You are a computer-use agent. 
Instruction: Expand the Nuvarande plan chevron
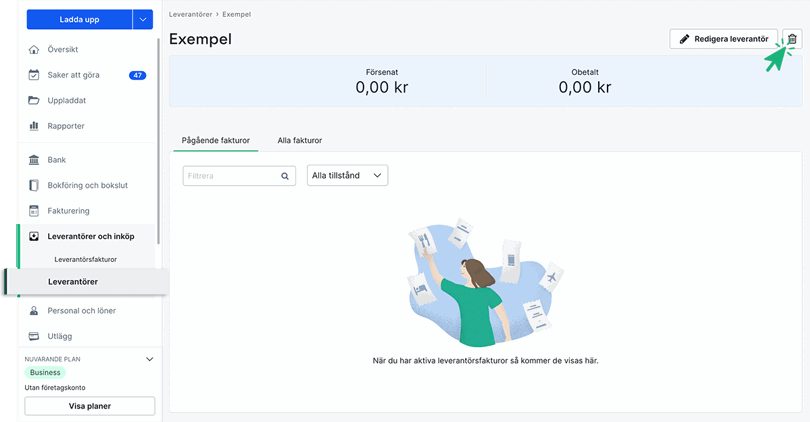pyautogui.click(x=150, y=358)
